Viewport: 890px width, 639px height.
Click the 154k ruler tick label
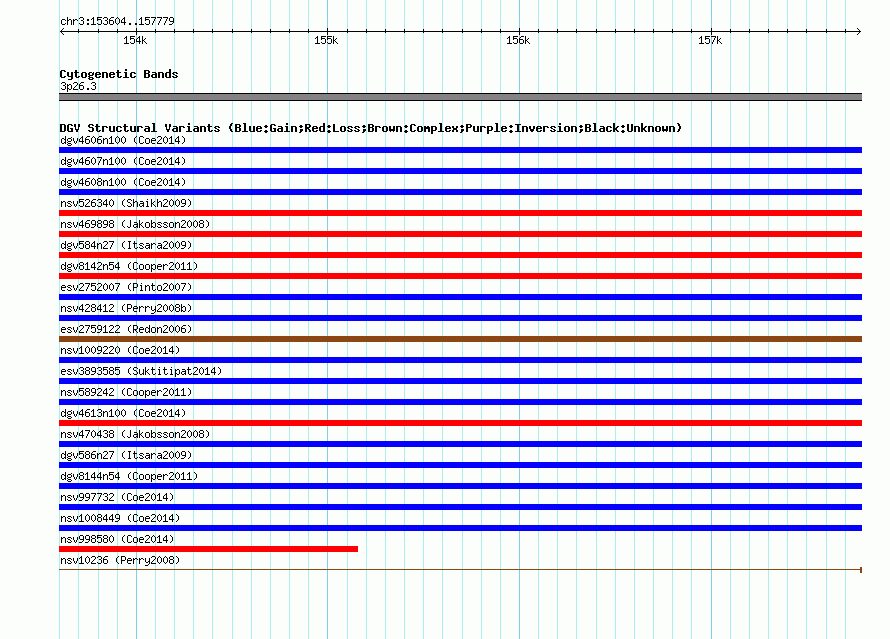point(135,40)
